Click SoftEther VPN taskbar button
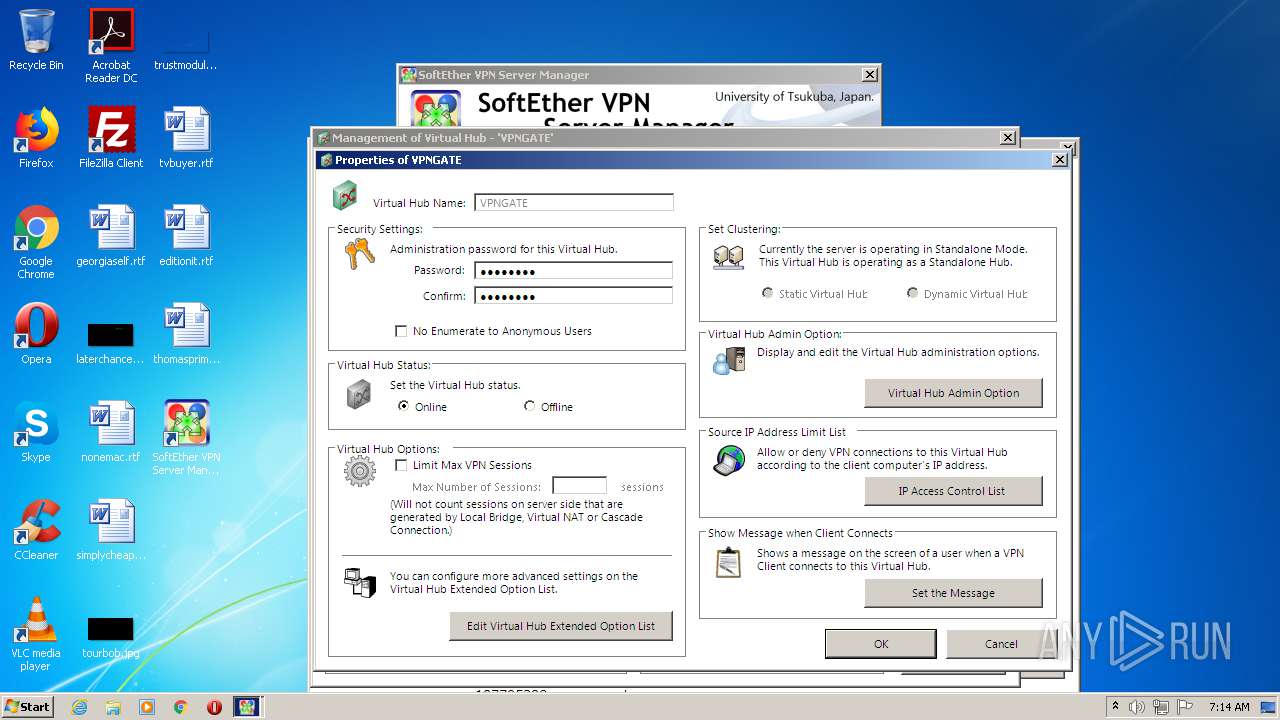The height and width of the screenshot is (720, 1280). point(246,707)
